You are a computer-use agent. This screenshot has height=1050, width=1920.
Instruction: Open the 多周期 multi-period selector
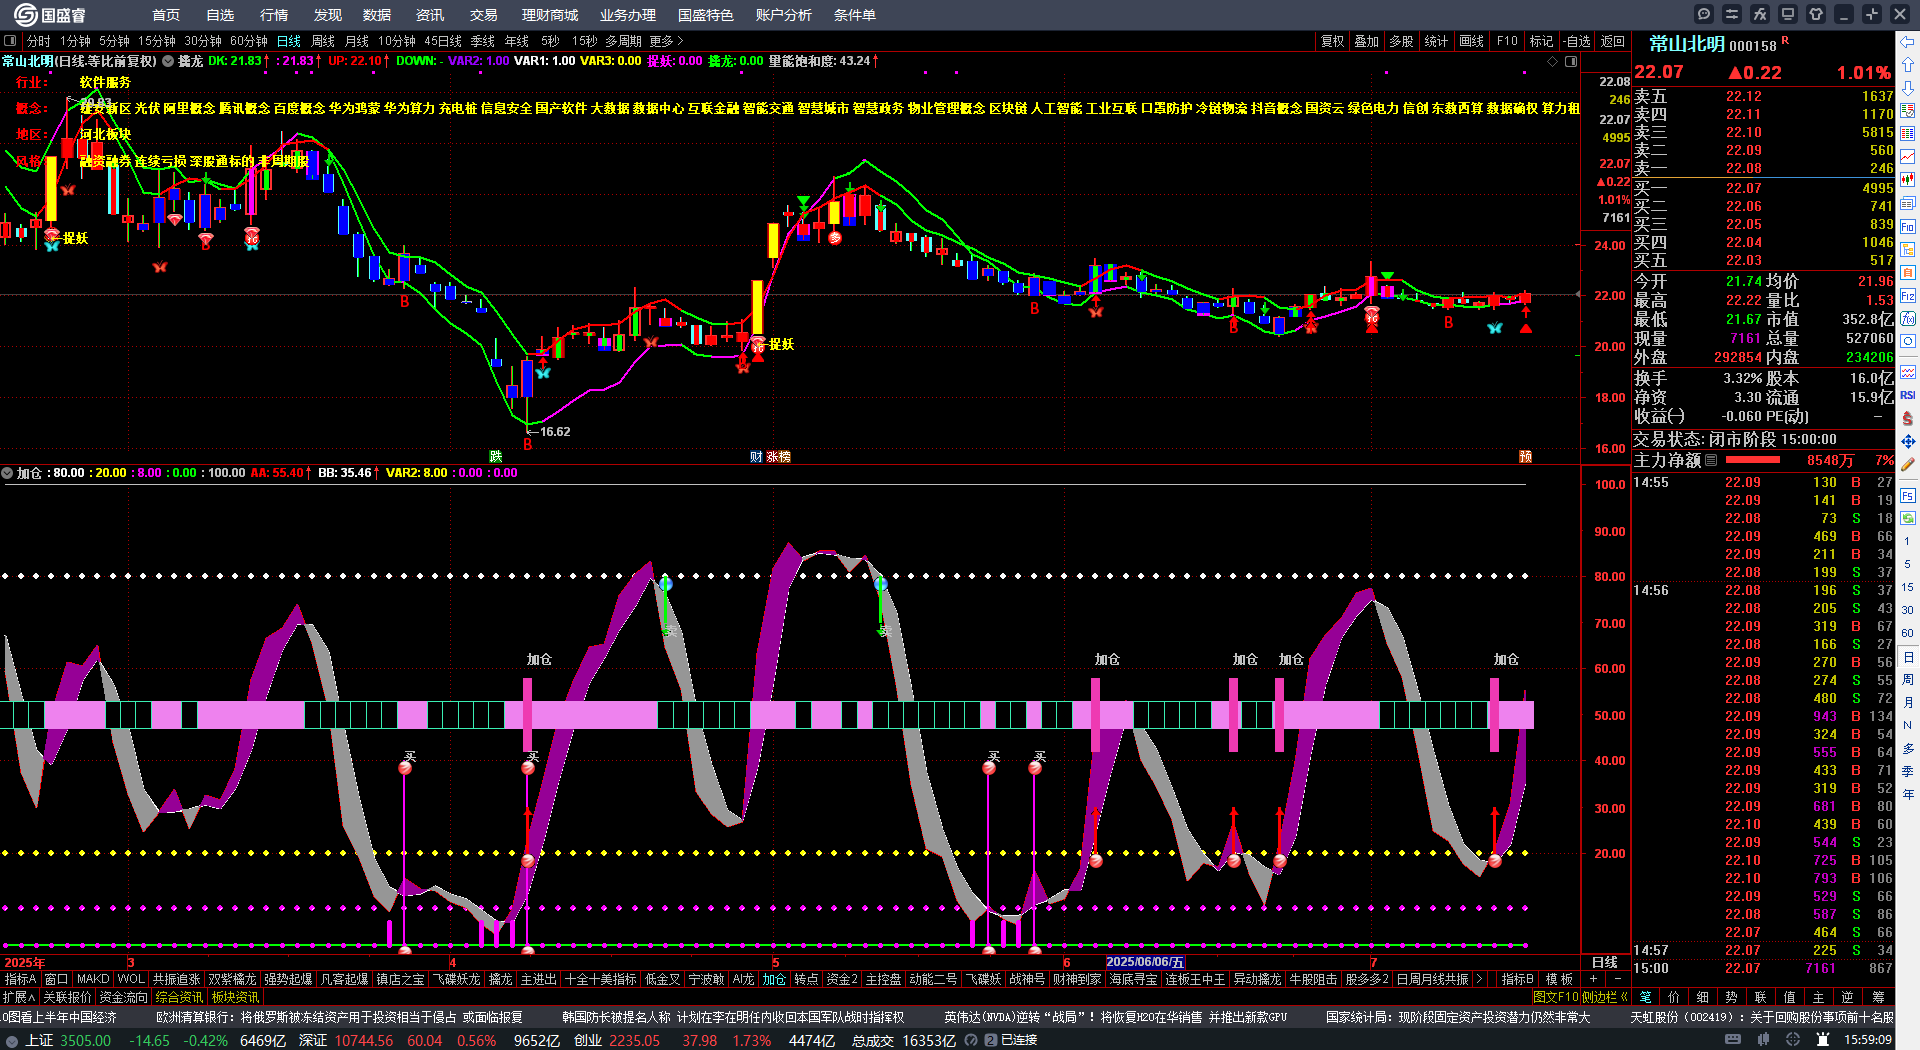[x=623, y=41]
